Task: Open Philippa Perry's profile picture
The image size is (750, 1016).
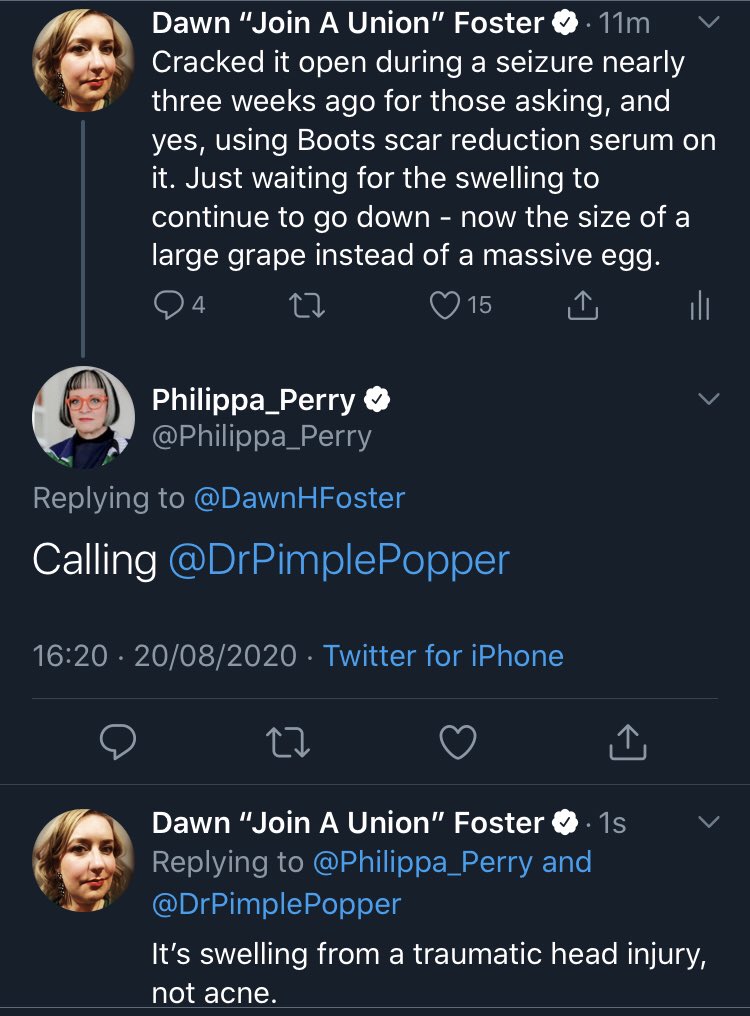Action: point(83,417)
